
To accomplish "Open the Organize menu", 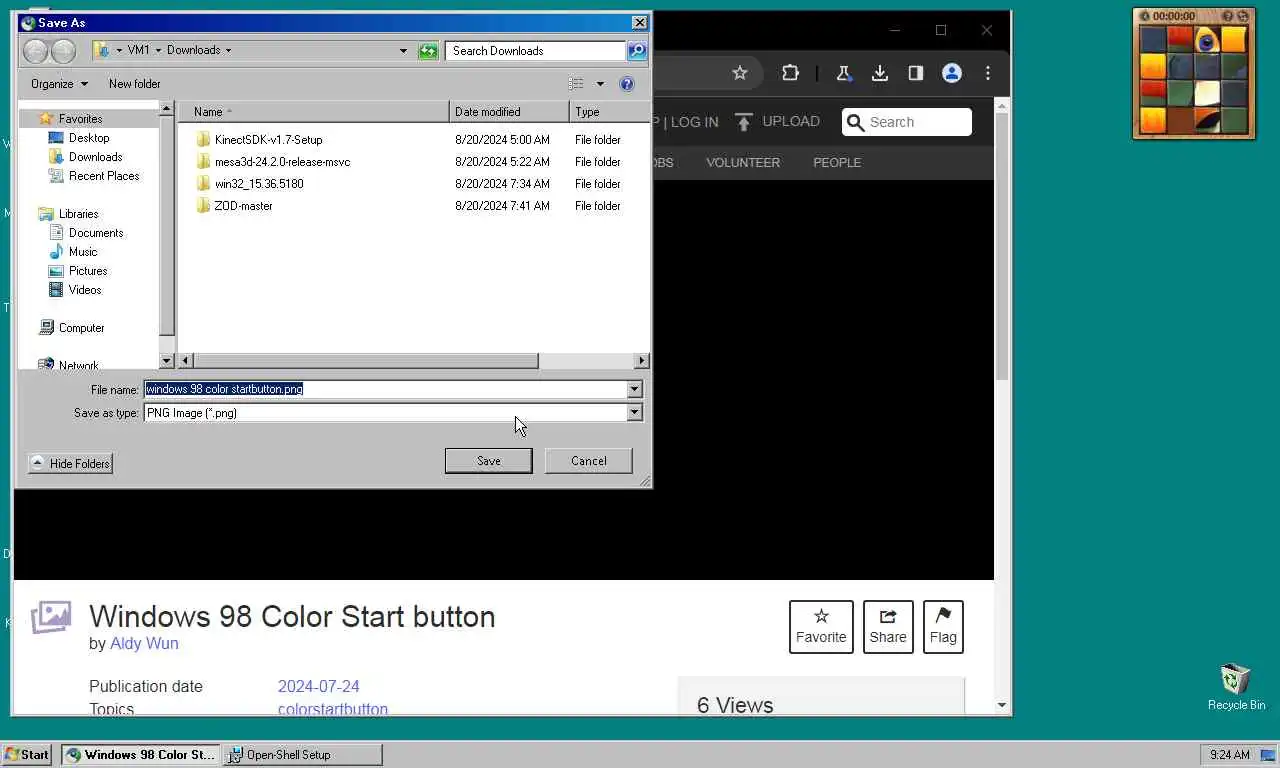I will (59, 84).
